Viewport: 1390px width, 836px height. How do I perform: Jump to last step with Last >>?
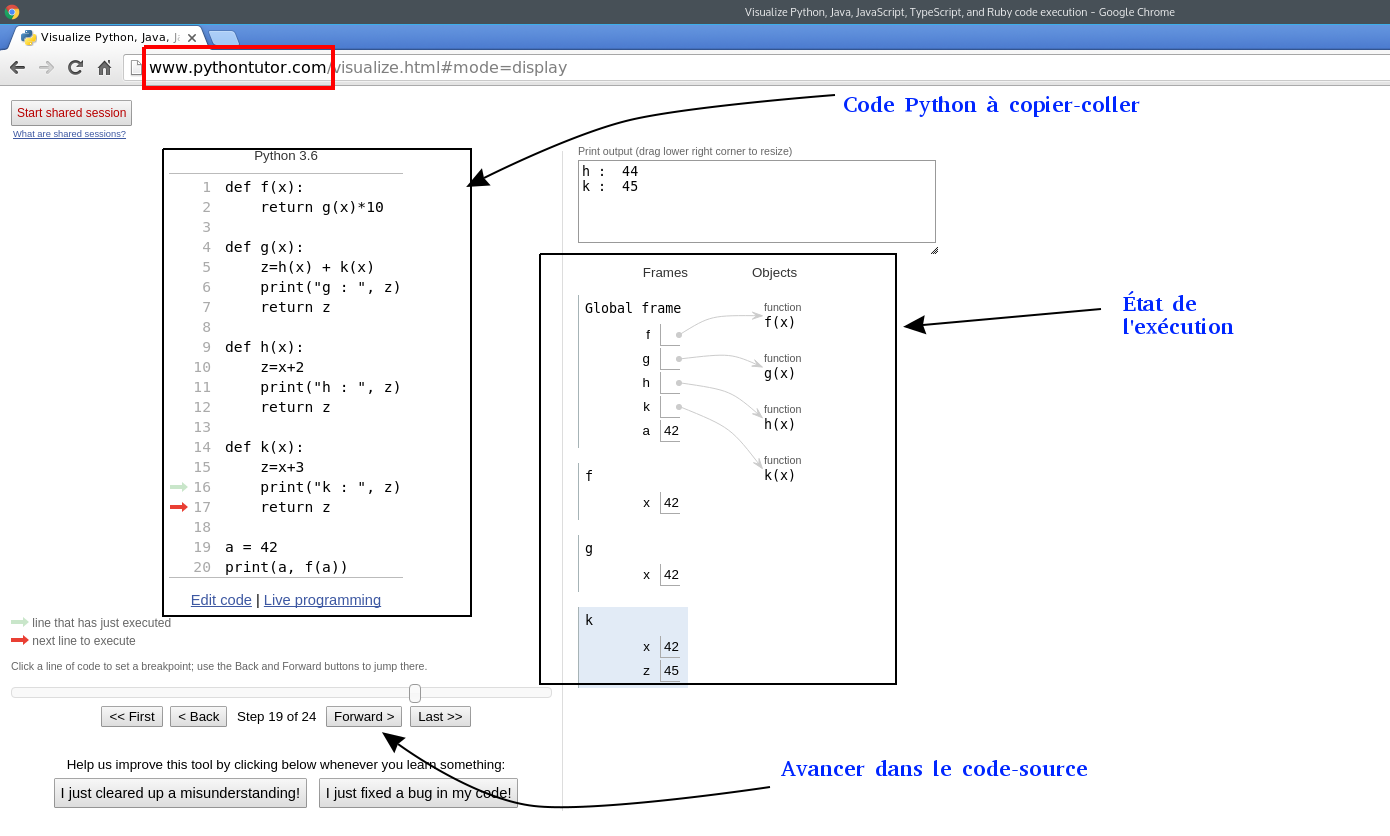[440, 716]
